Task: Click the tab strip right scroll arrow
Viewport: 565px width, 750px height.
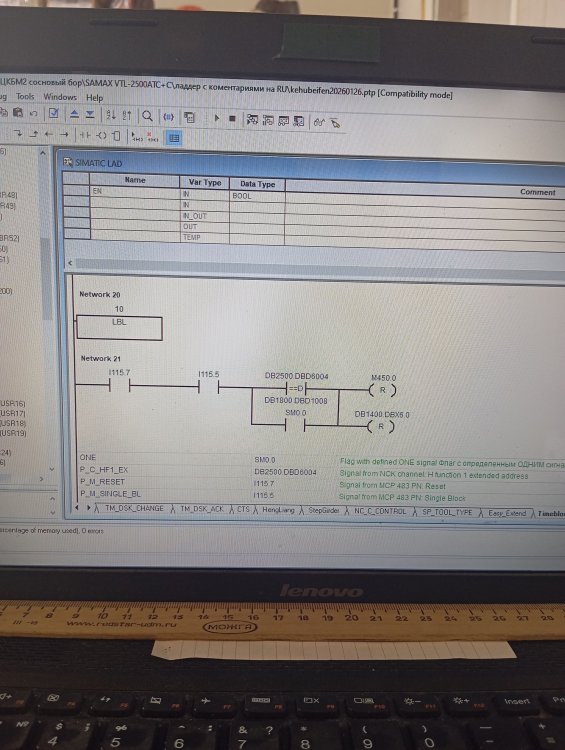Action: (89, 507)
